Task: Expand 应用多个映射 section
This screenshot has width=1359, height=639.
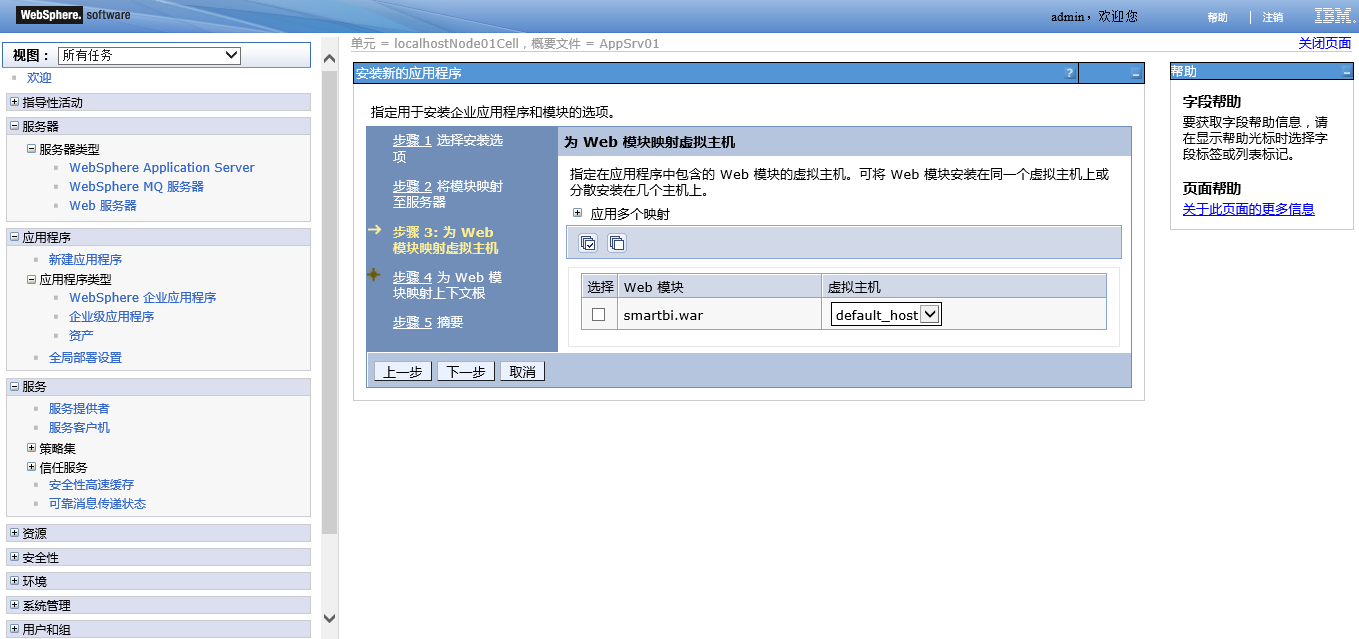Action: 578,213
